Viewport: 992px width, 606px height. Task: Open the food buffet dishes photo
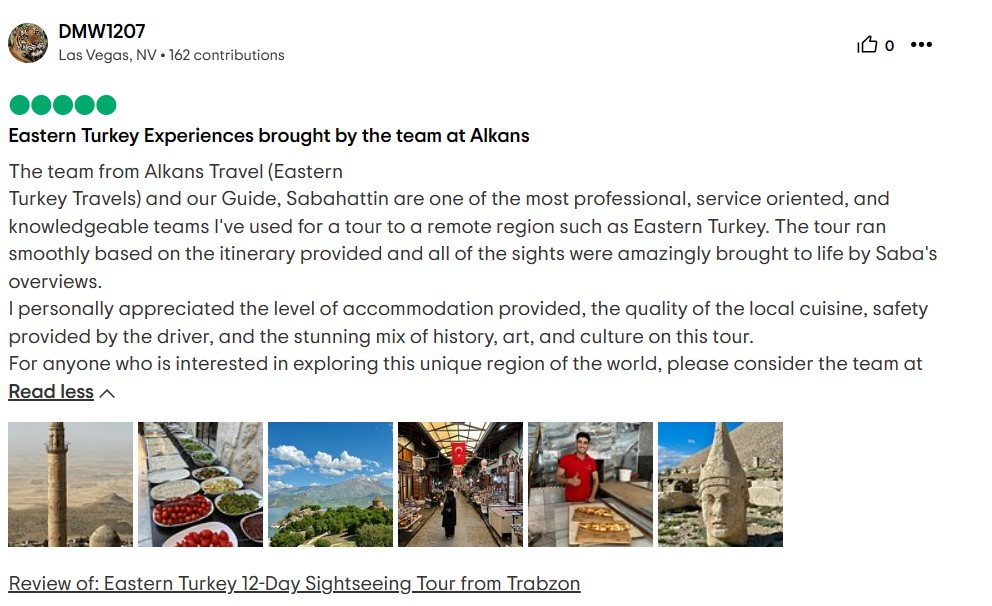click(x=200, y=484)
